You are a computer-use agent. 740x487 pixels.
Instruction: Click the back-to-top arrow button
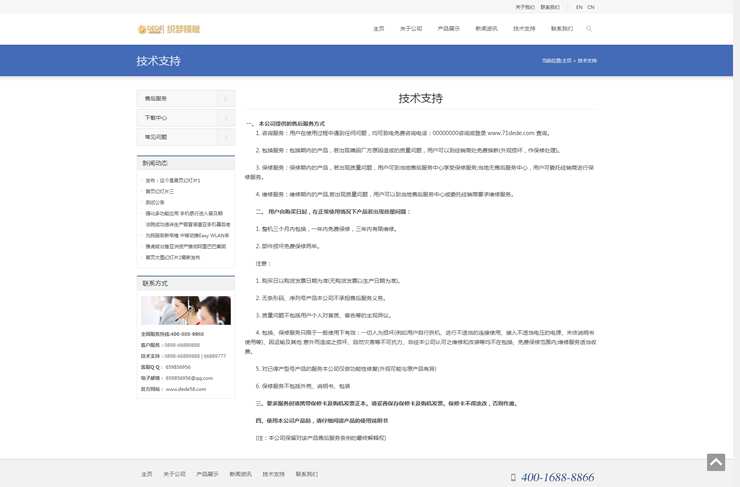(715, 462)
